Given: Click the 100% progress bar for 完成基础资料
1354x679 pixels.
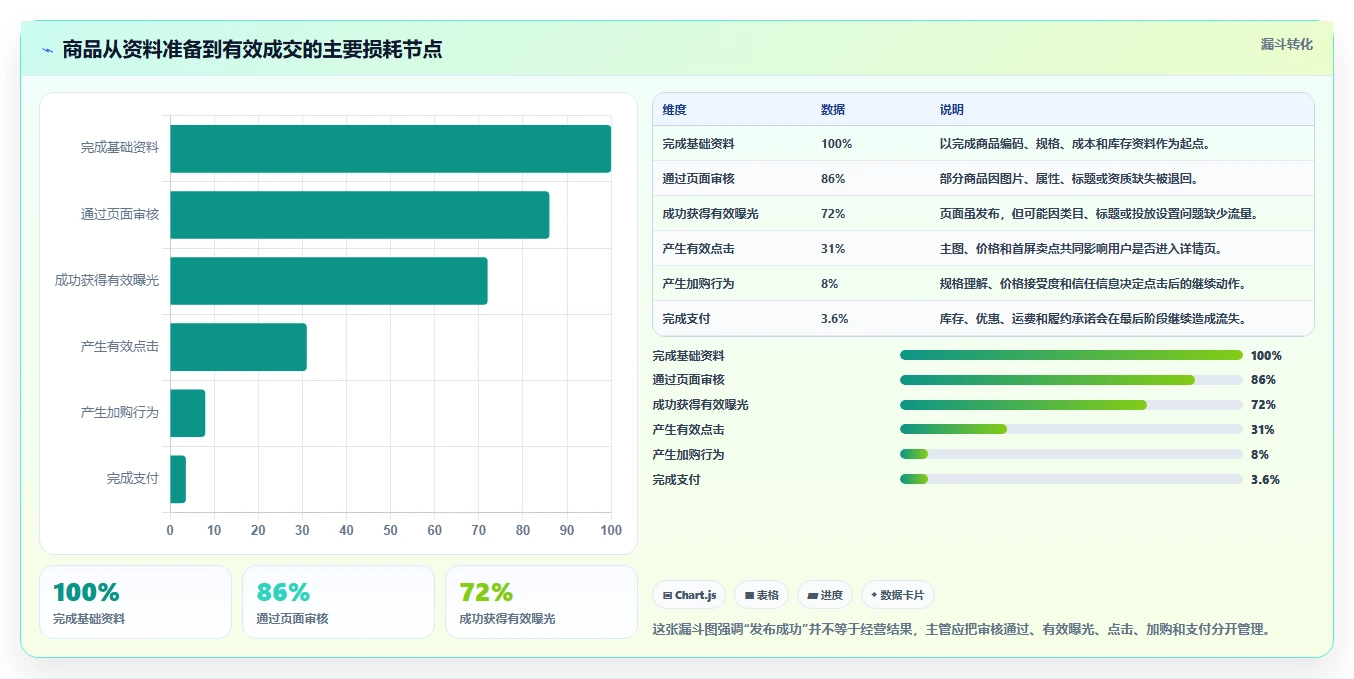Looking at the screenshot, I should pos(1071,355).
